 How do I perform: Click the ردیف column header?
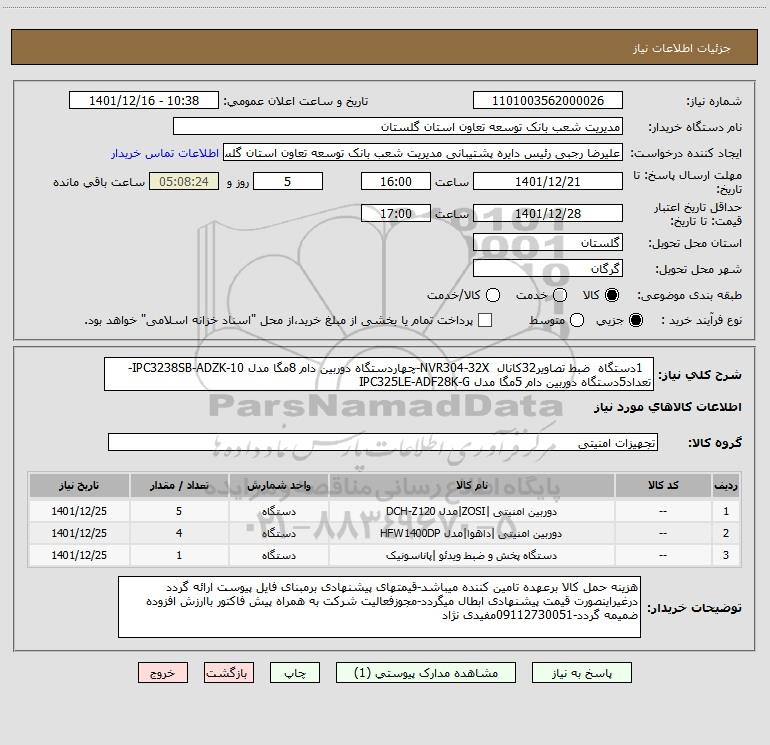726,485
